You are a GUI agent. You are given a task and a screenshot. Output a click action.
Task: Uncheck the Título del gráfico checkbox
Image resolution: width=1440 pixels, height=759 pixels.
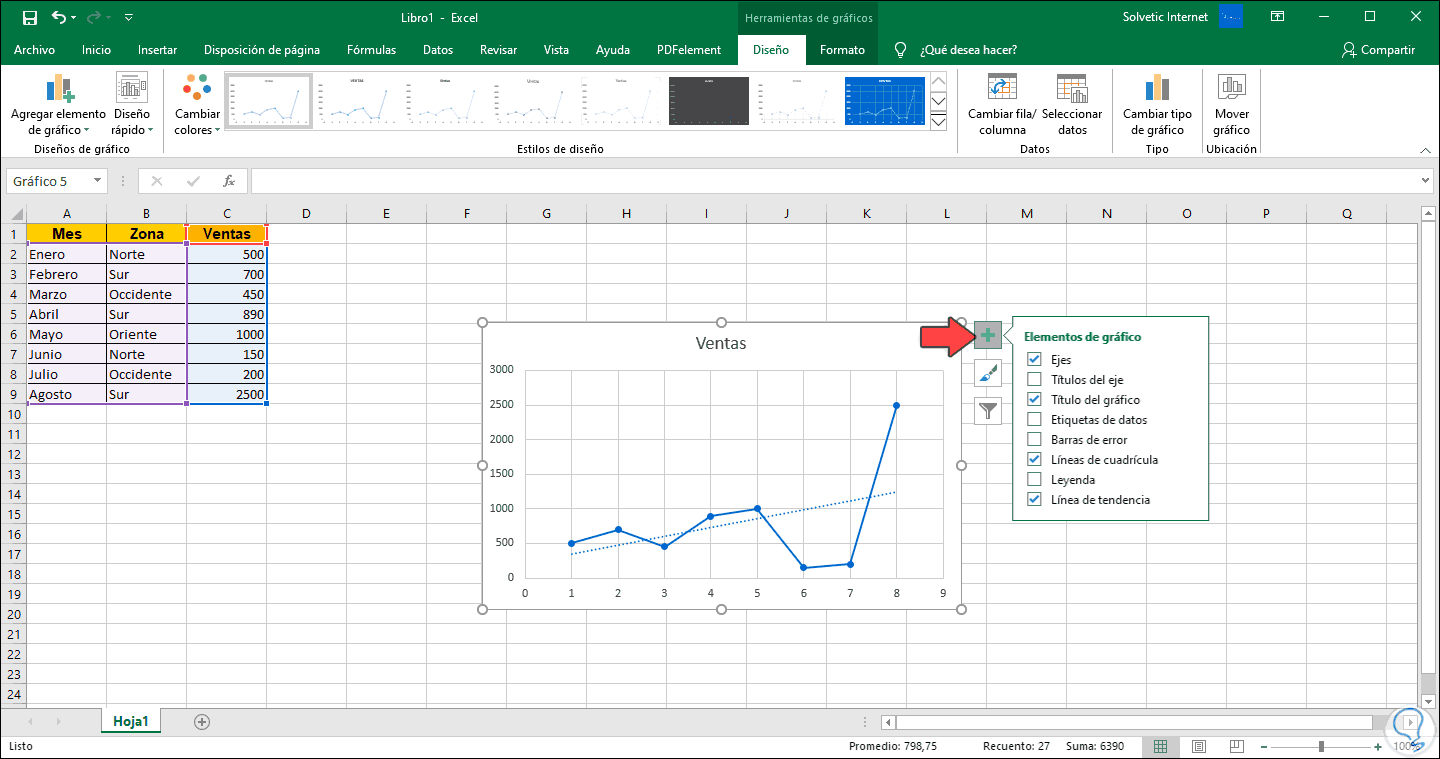point(1034,400)
